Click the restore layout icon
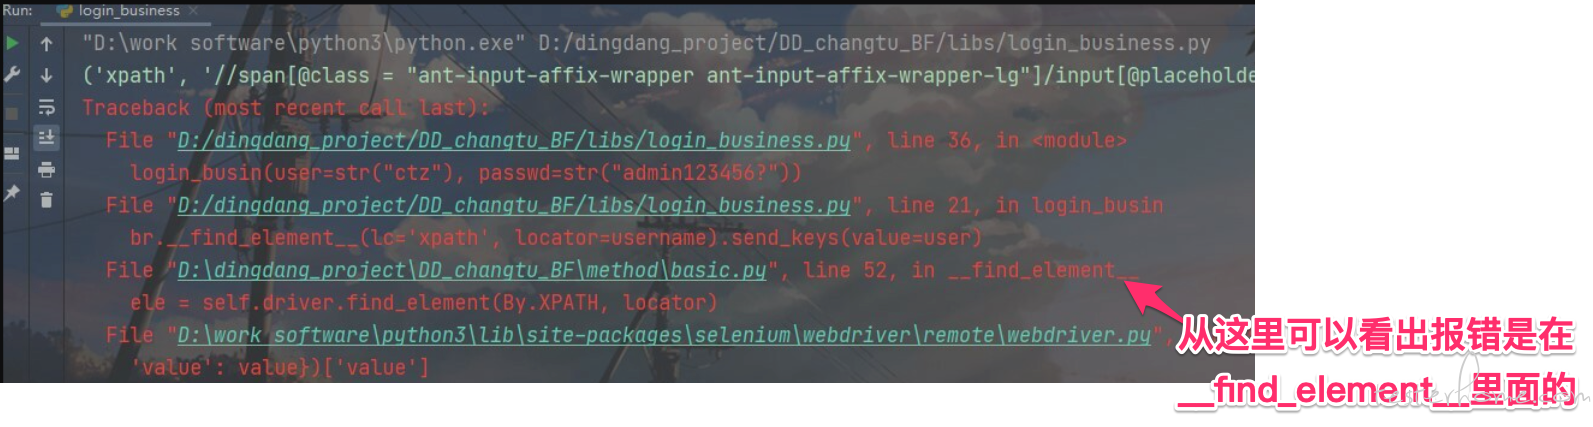The width and height of the screenshot is (1593, 427). pyautogui.click(x=12, y=153)
